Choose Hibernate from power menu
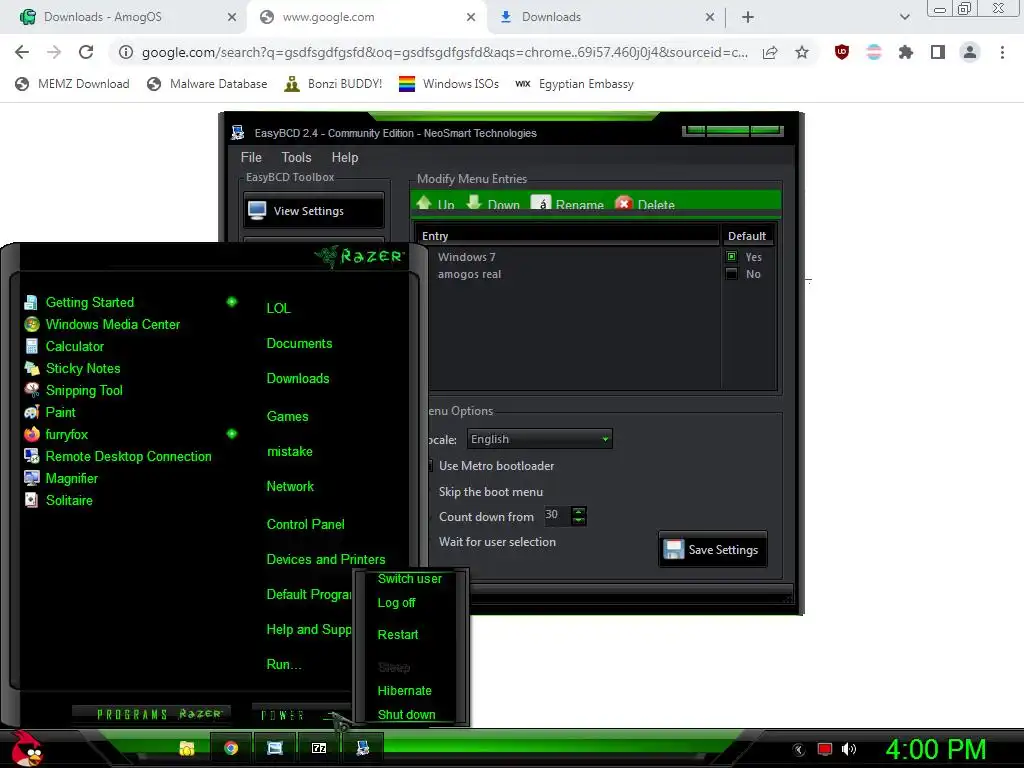Screen dimensions: 1024x768 (404, 691)
